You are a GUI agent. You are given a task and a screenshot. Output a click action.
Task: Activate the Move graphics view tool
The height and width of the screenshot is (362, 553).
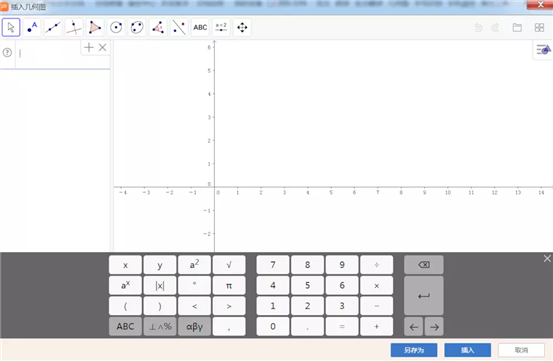(x=242, y=28)
